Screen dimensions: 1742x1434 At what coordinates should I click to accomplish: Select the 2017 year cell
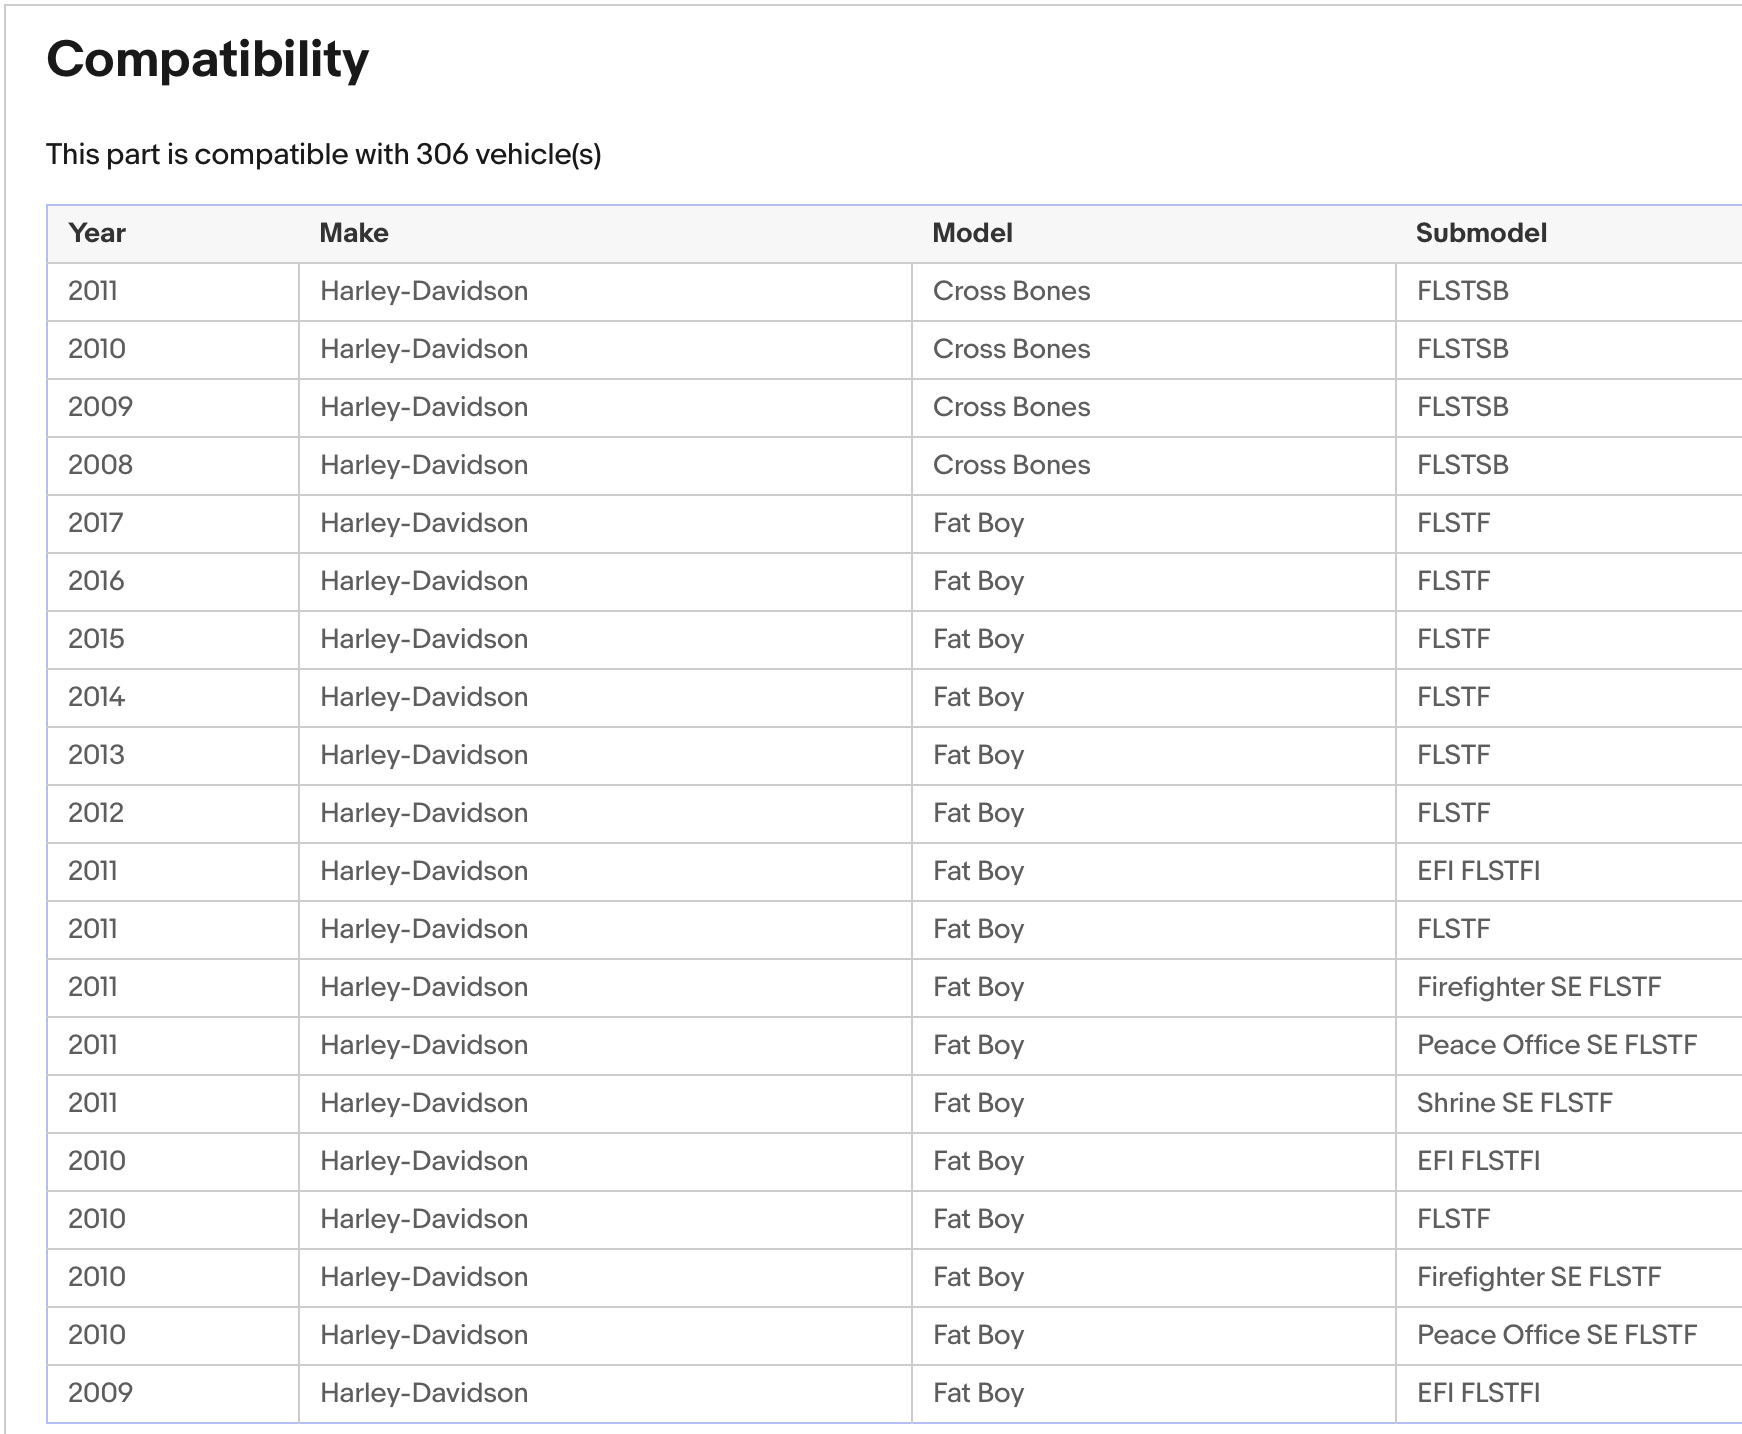pos(96,523)
